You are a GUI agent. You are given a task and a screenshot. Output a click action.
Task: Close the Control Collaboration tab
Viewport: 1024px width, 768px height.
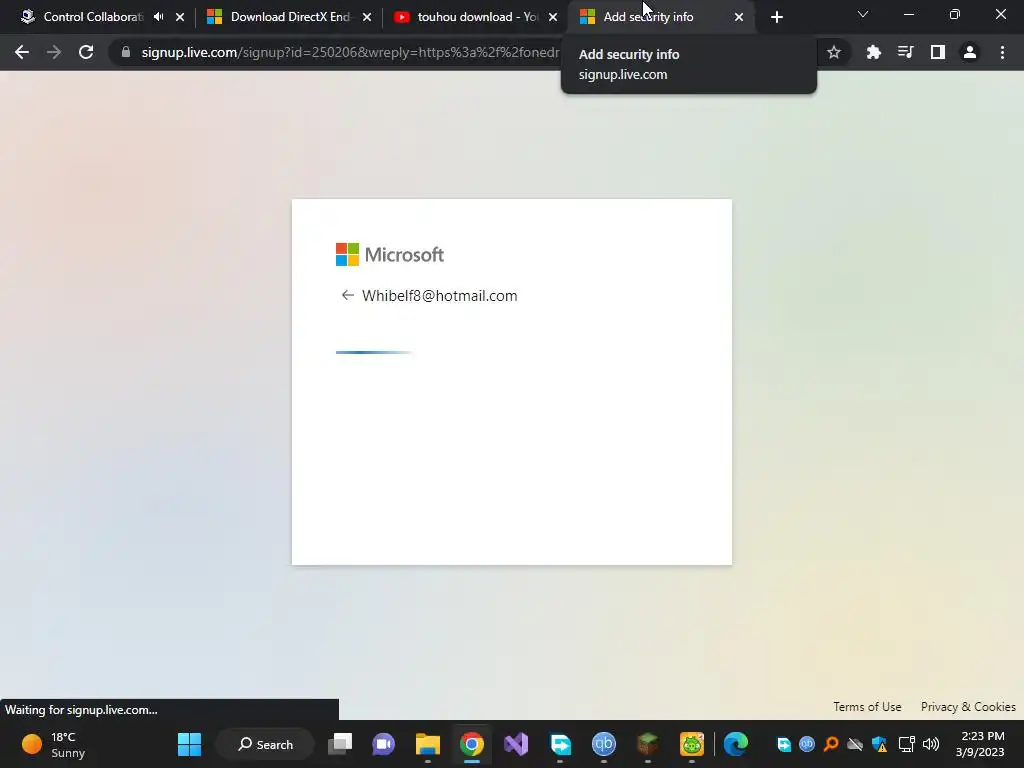pos(180,17)
